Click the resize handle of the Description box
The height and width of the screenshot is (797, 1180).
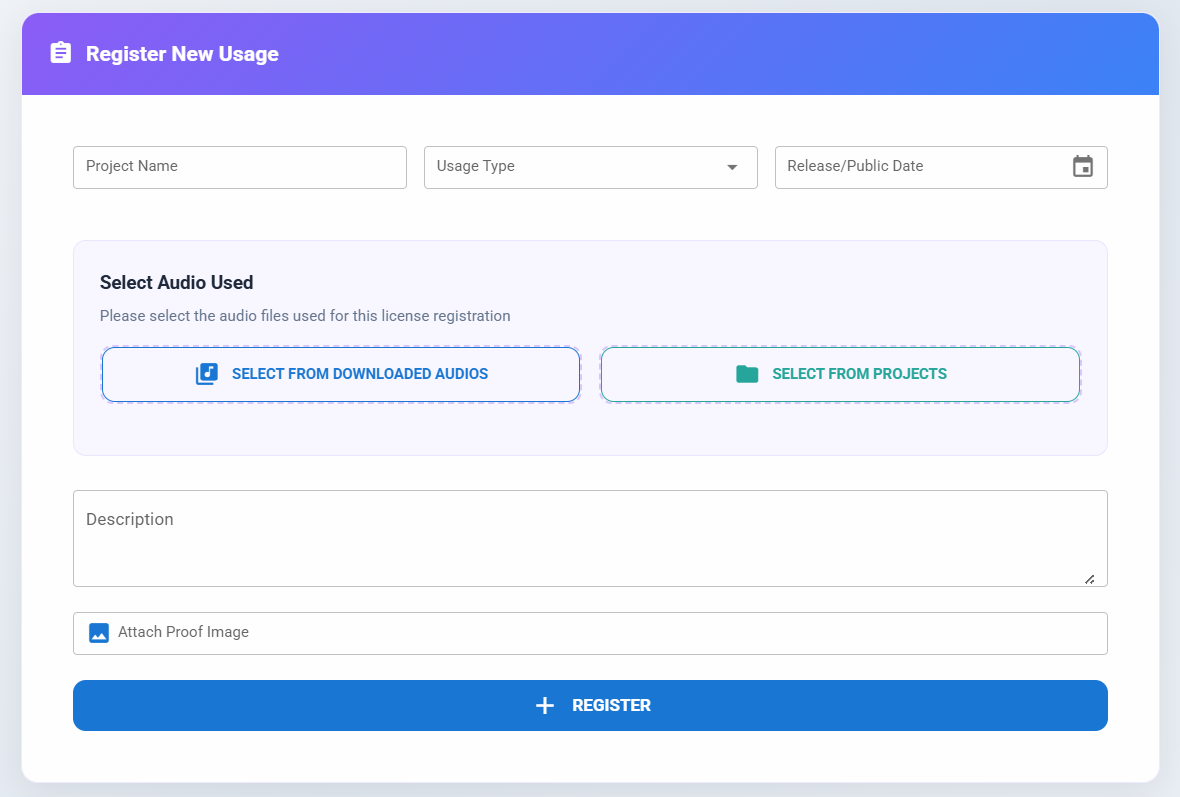(x=1089, y=578)
